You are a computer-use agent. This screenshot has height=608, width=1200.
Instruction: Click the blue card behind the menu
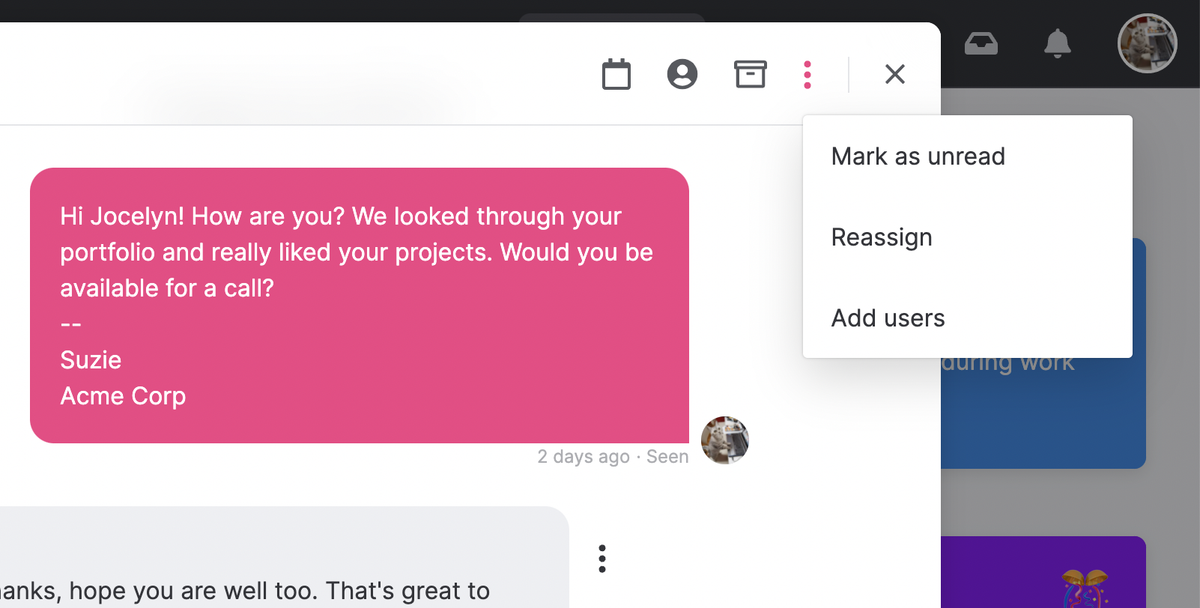[1040, 420]
